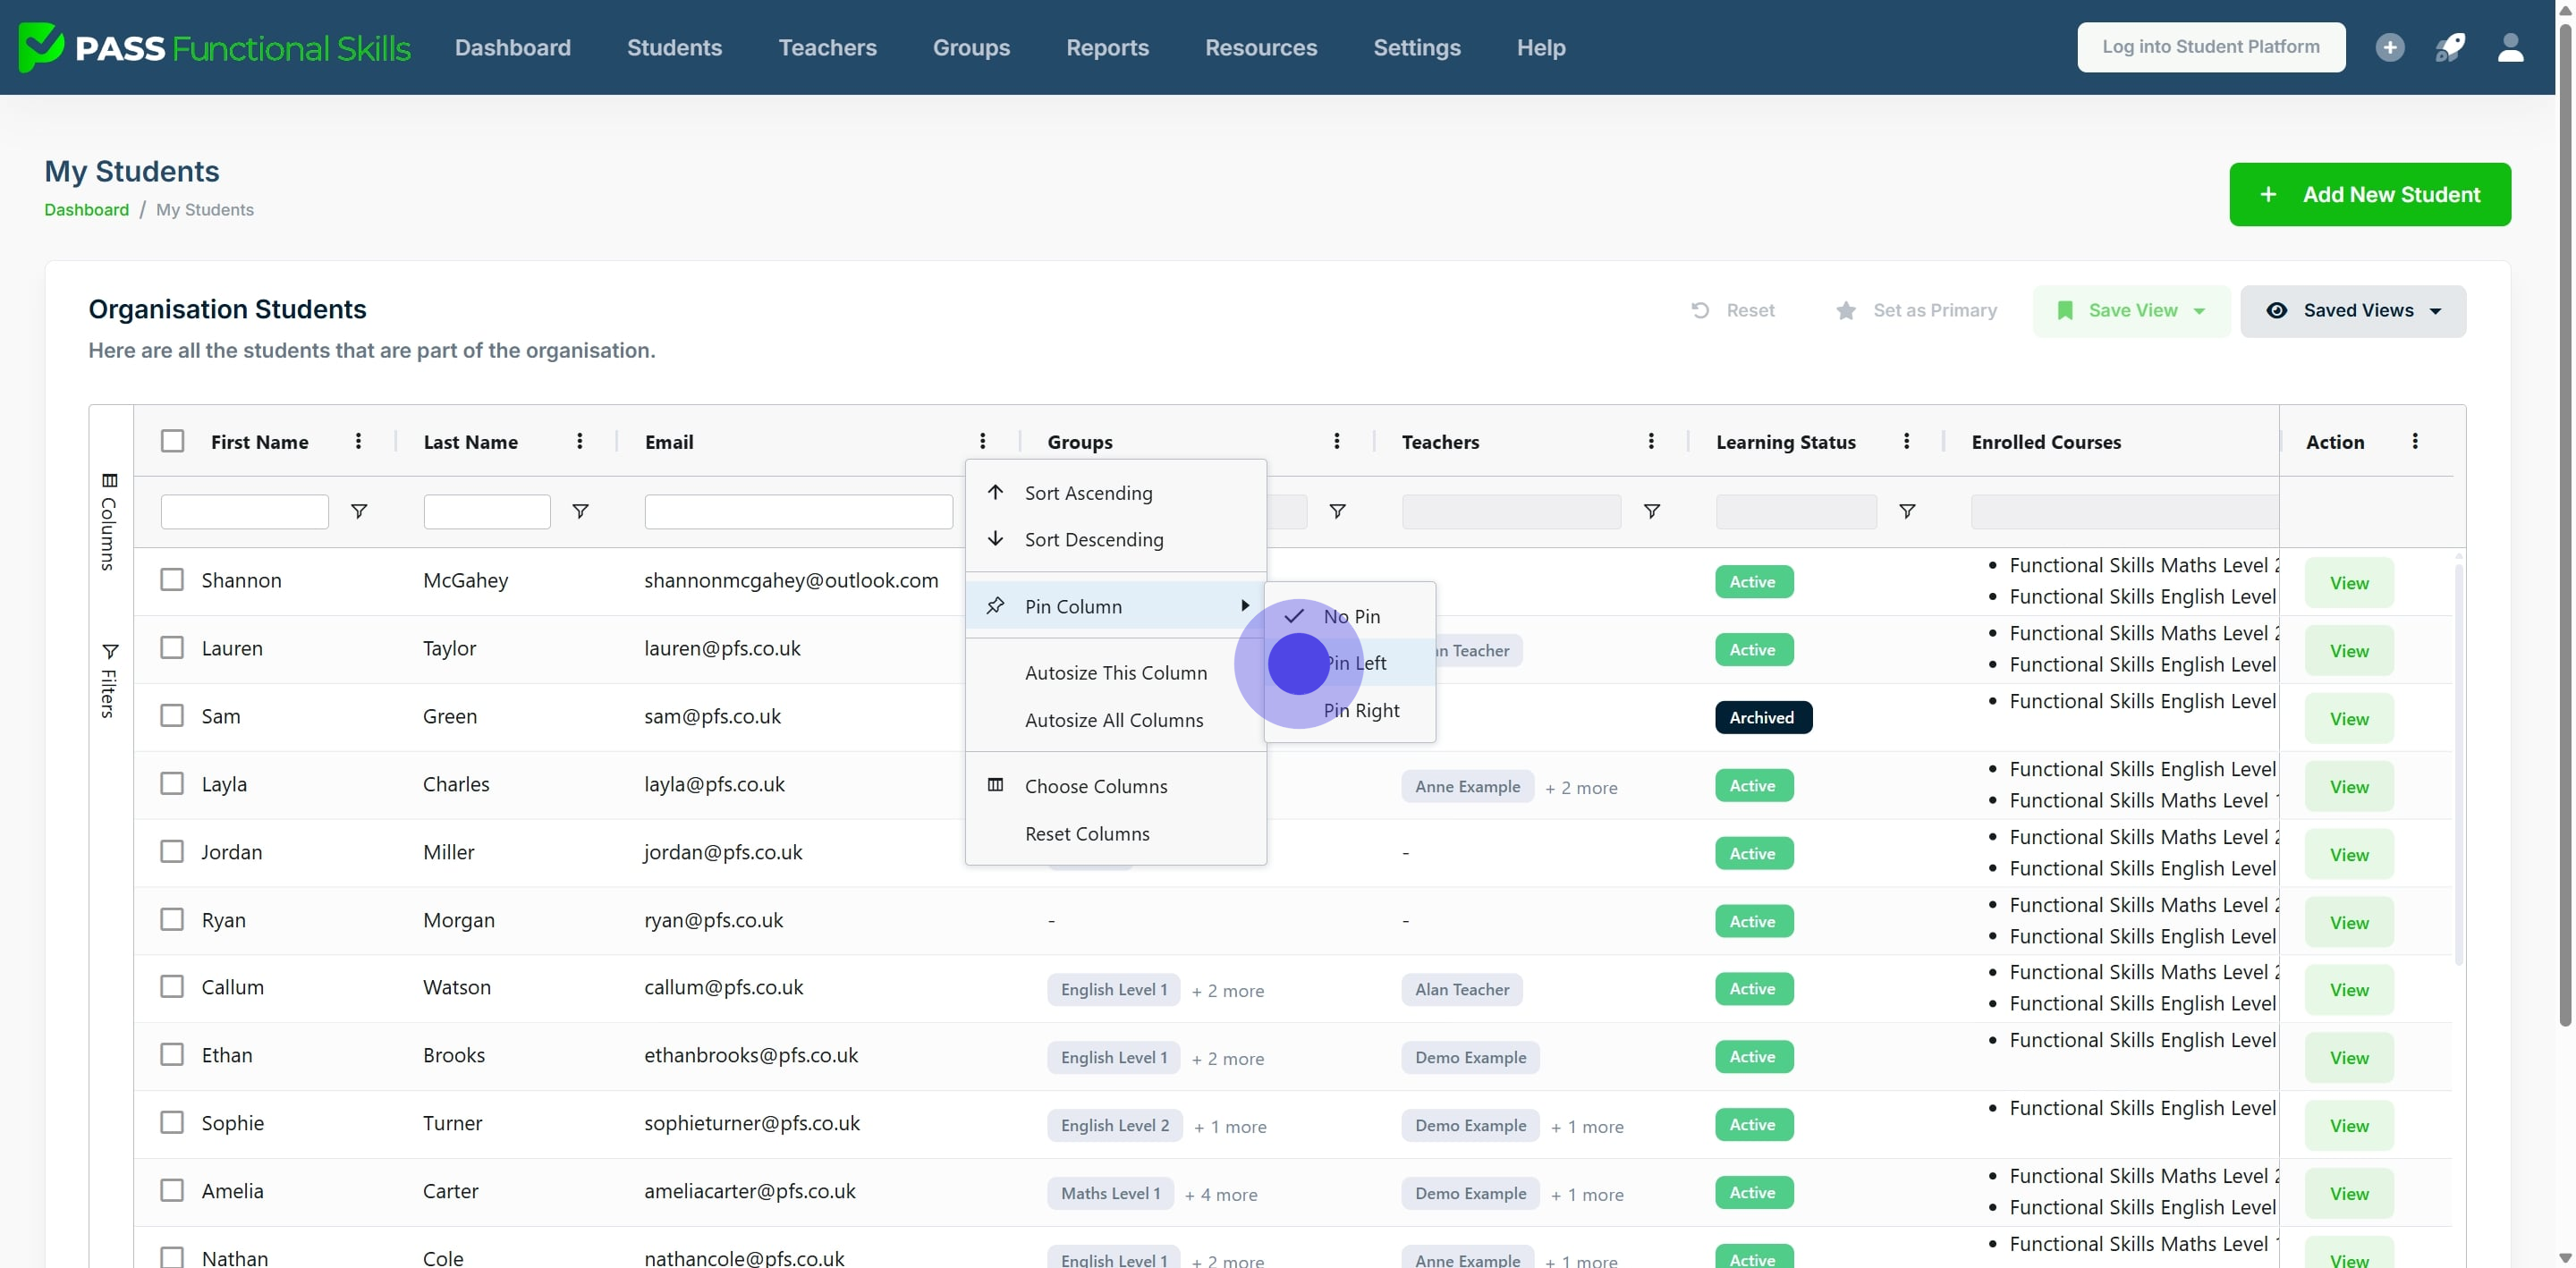Click Teachers filter funnel icon
Image resolution: width=2576 pixels, height=1268 pixels.
tap(1652, 511)
